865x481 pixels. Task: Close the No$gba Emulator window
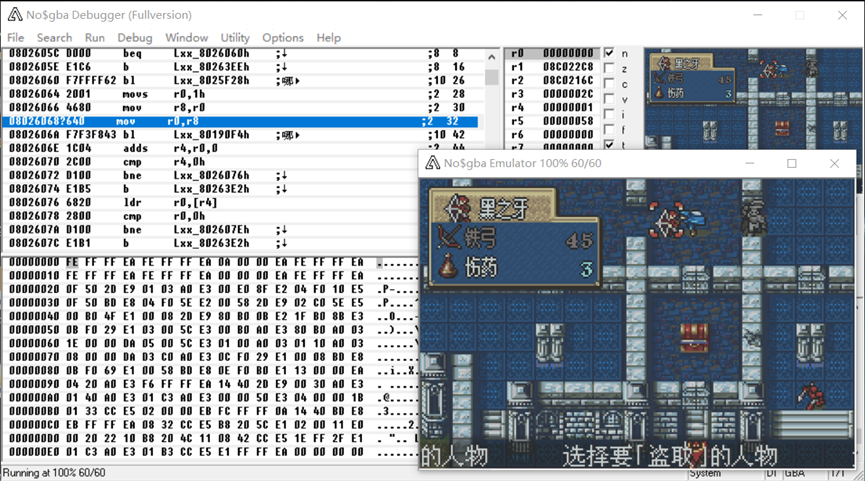pyautogui.click(x=834, y=163)
